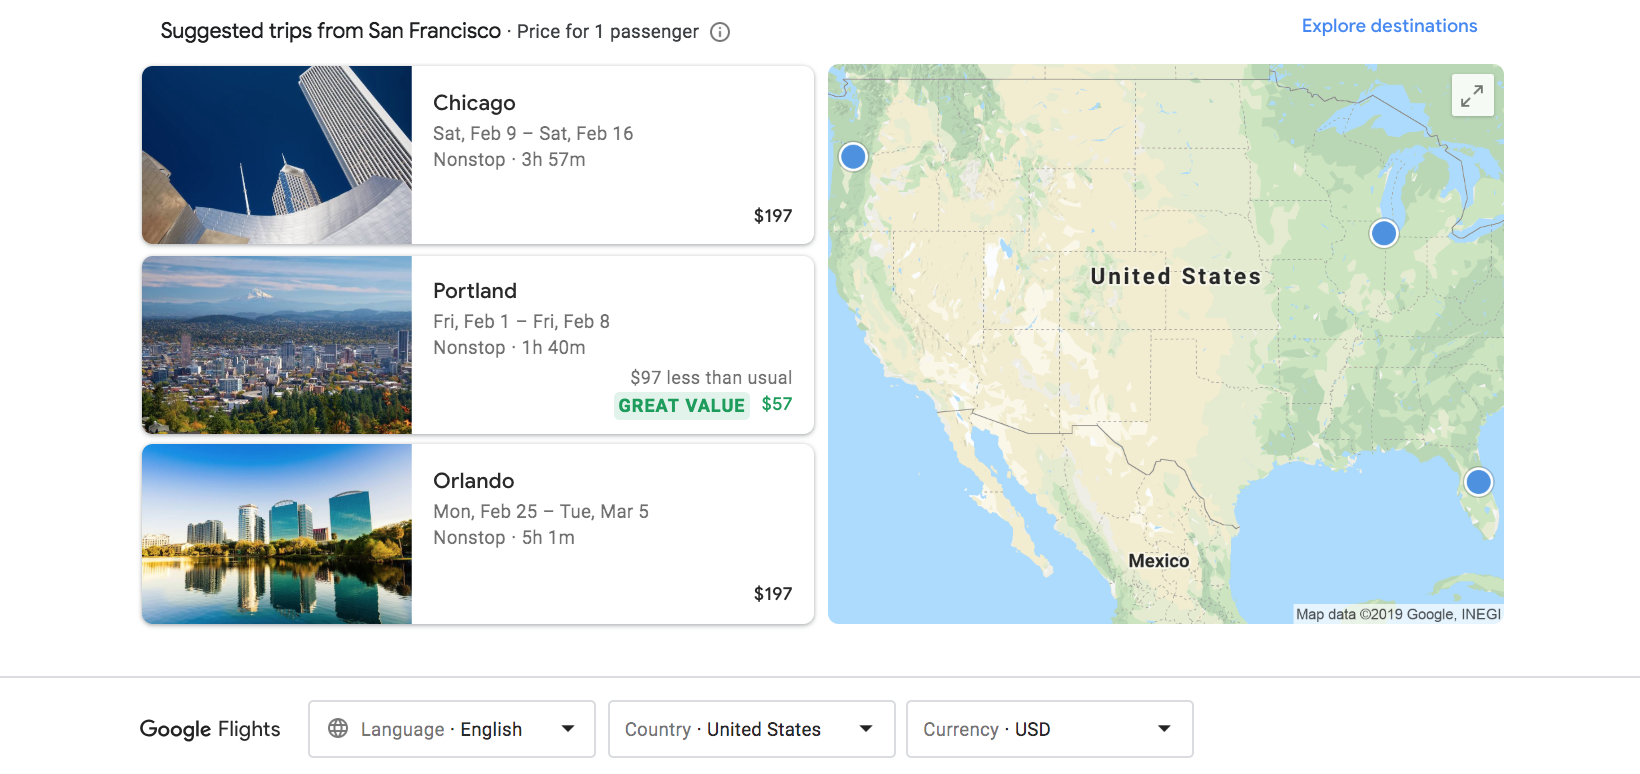Click the Orlando lake photo

(277, 534)
